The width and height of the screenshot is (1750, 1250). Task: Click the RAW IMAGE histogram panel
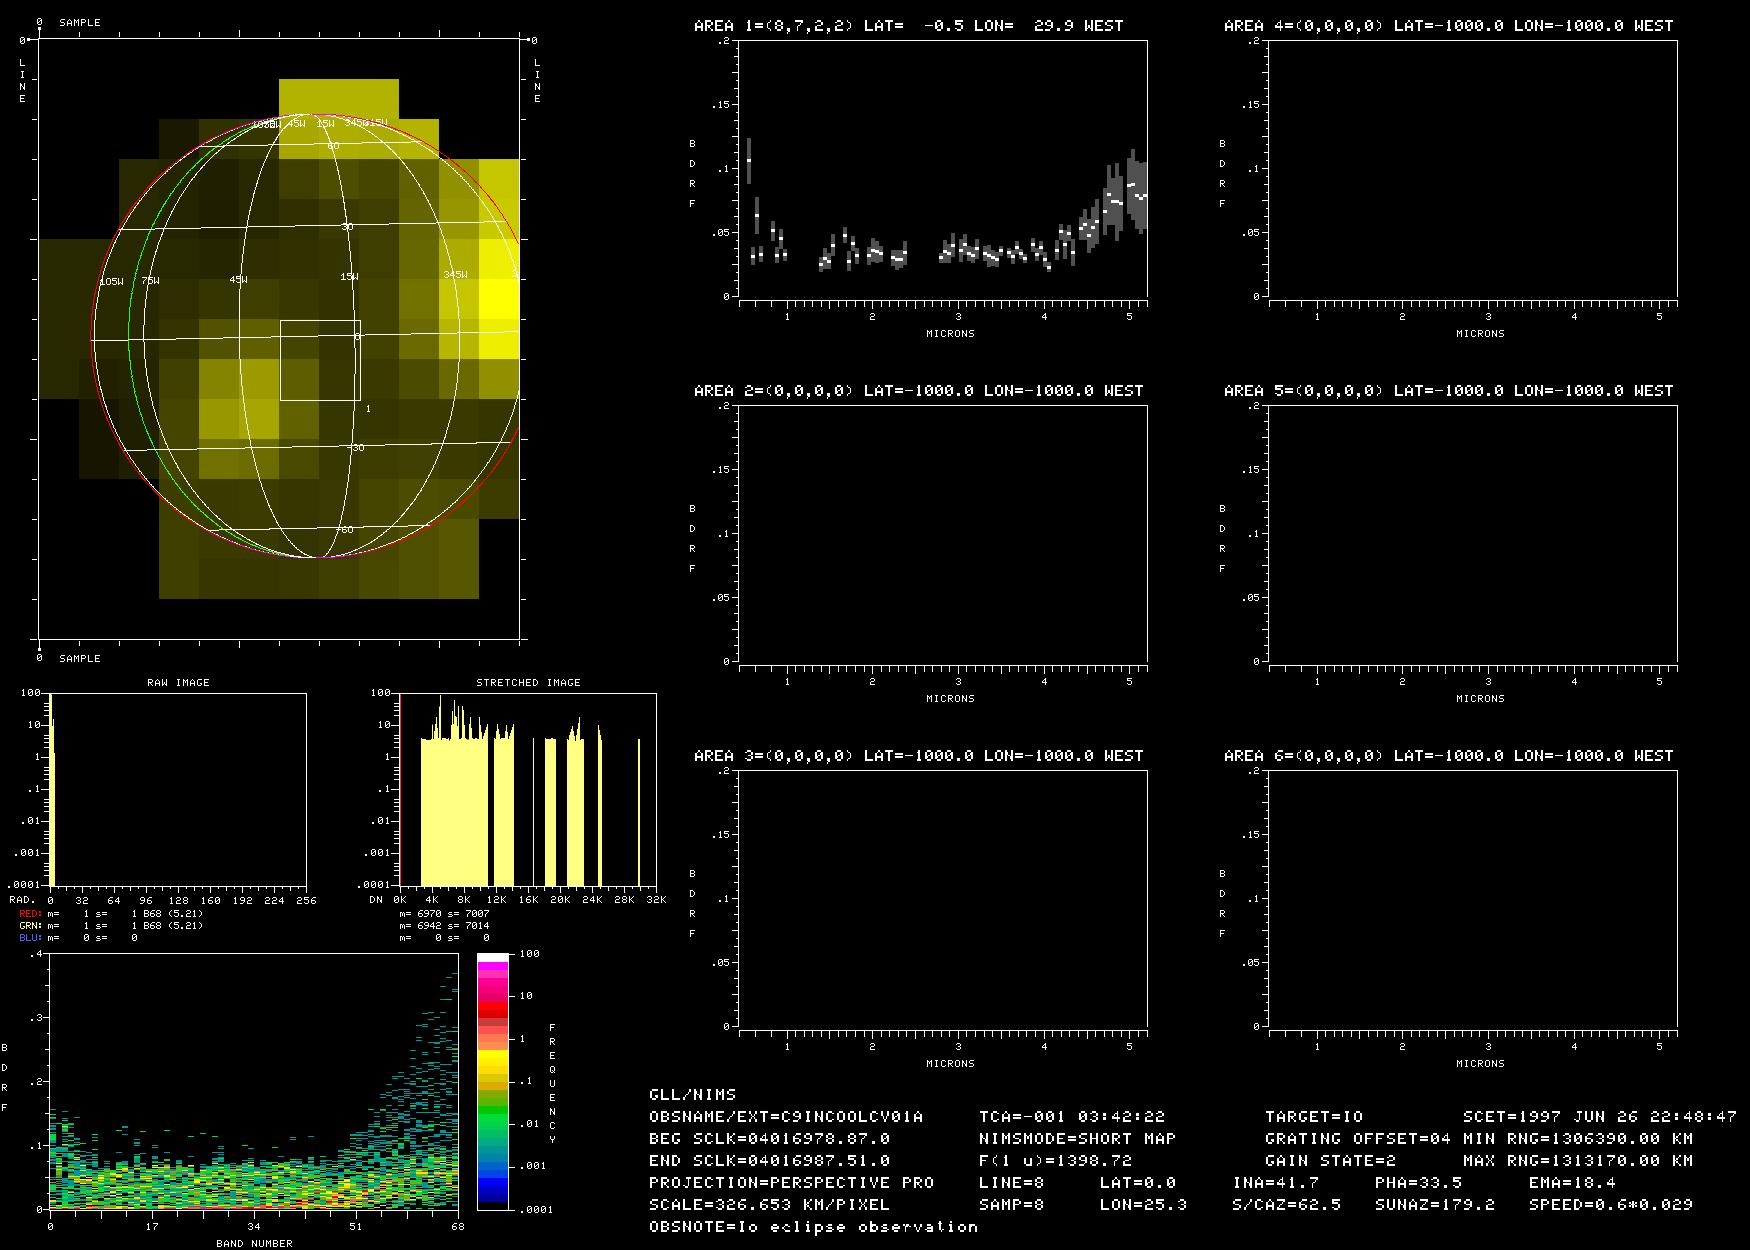pos(178,789)
